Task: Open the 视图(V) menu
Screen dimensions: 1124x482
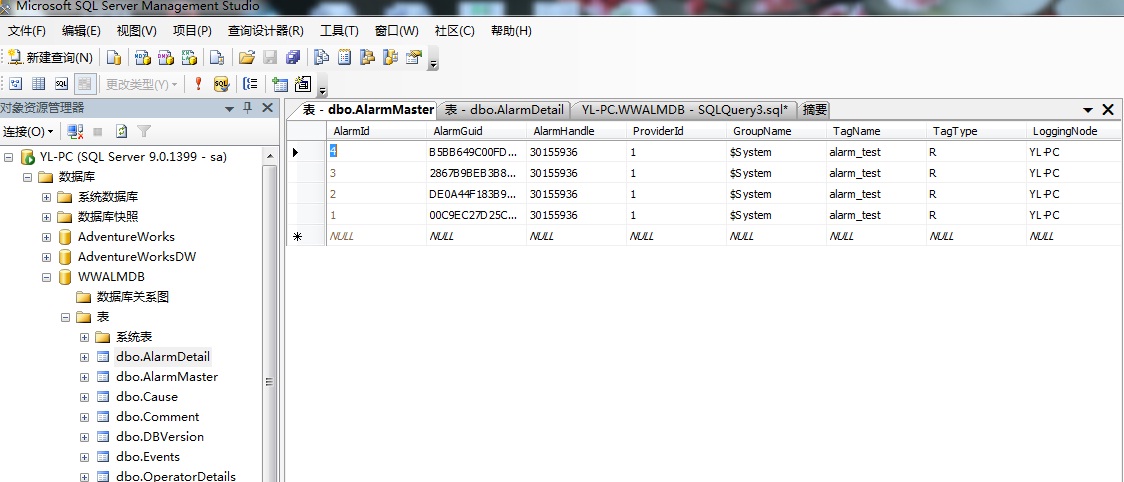Action: click(x=137, y=31)
